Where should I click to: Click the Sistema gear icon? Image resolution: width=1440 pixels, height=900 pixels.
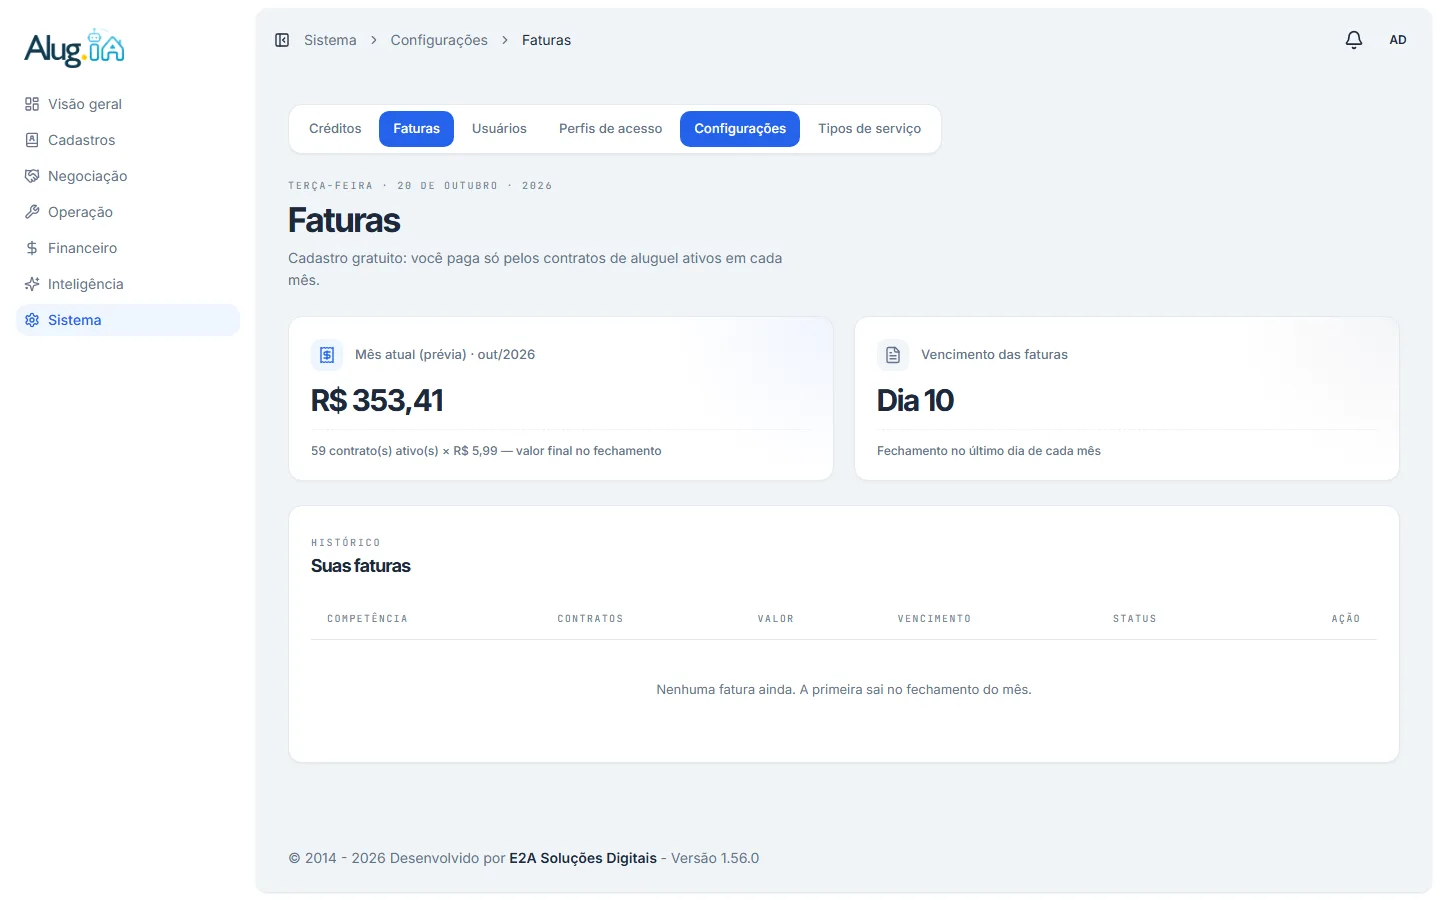click(32, 320)
